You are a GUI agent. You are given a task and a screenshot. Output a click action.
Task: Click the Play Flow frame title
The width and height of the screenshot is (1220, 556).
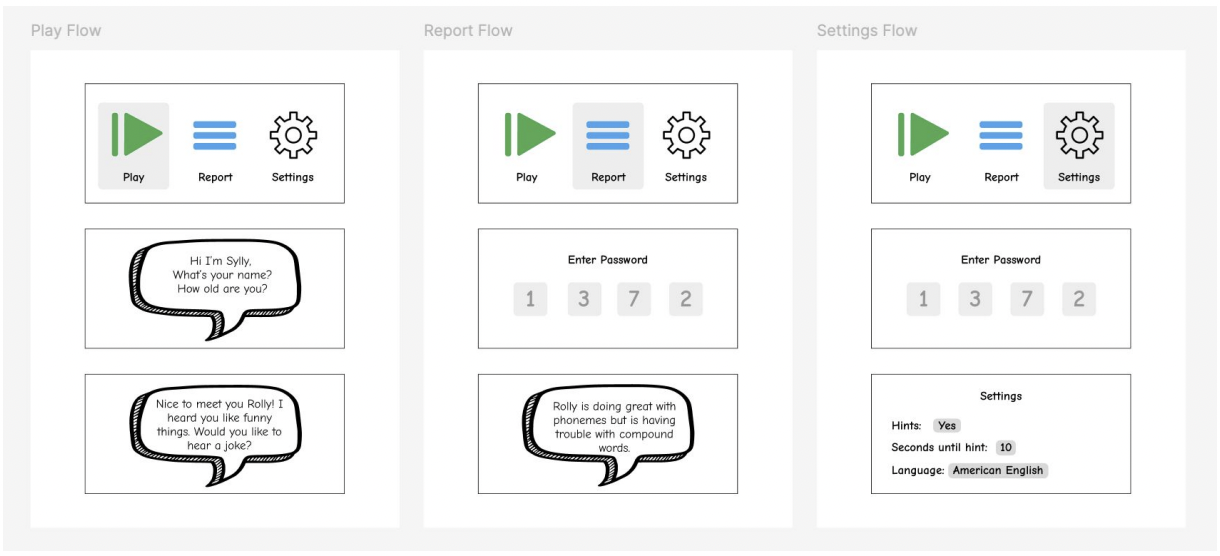tap(66, 30)
